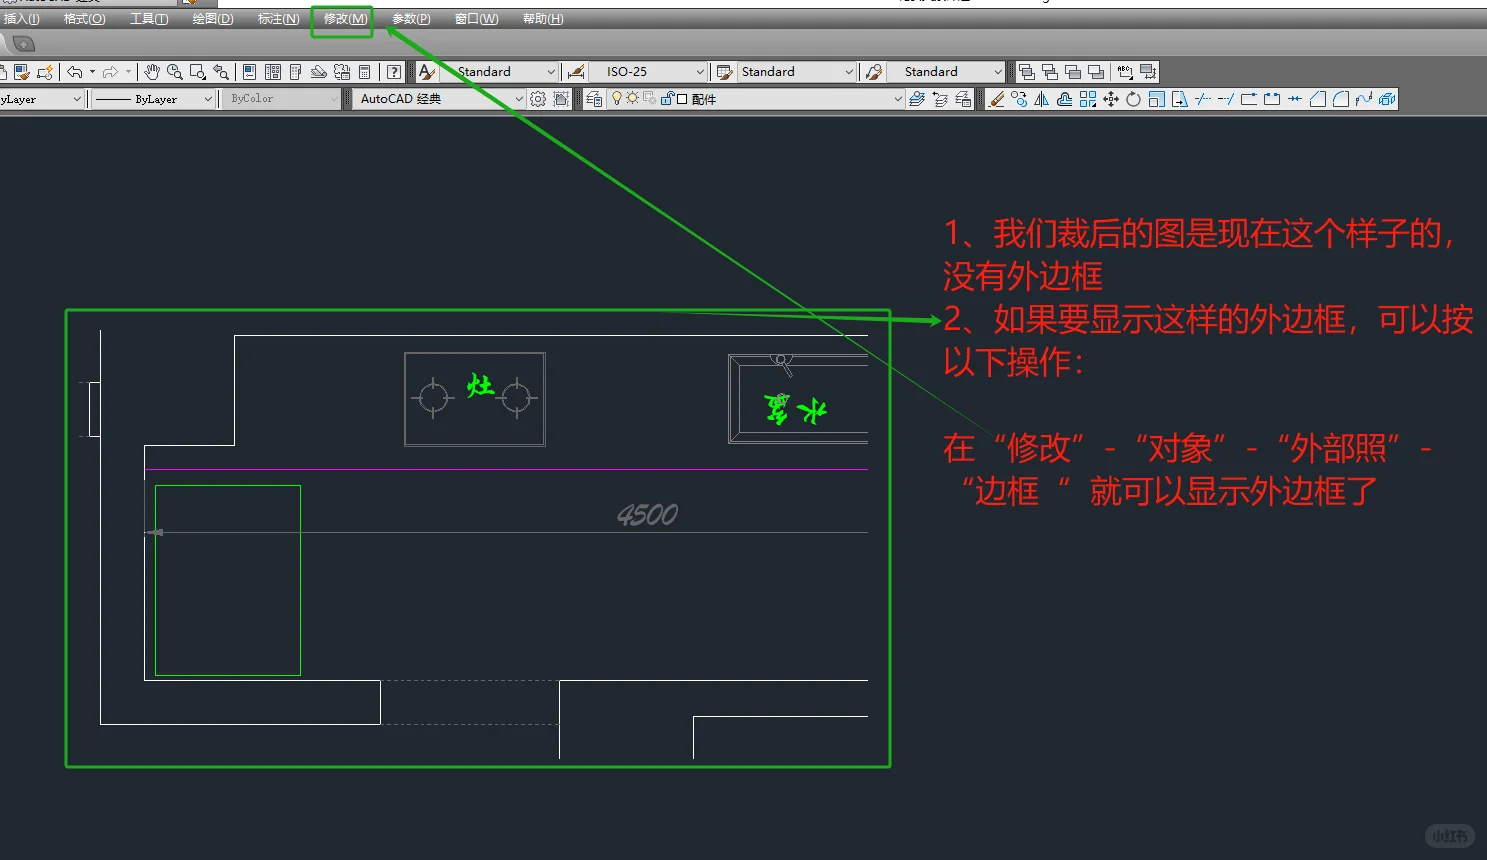The image size is (1487, 860).
Task: Click the Help question mark button
Action: coord(393,71)
